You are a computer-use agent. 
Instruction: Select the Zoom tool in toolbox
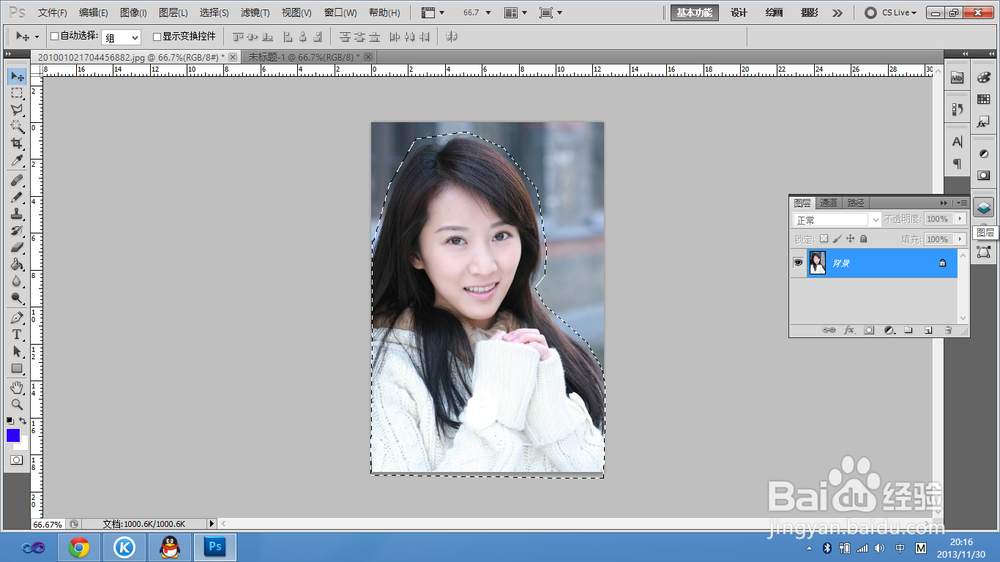(x=17, y=404)
